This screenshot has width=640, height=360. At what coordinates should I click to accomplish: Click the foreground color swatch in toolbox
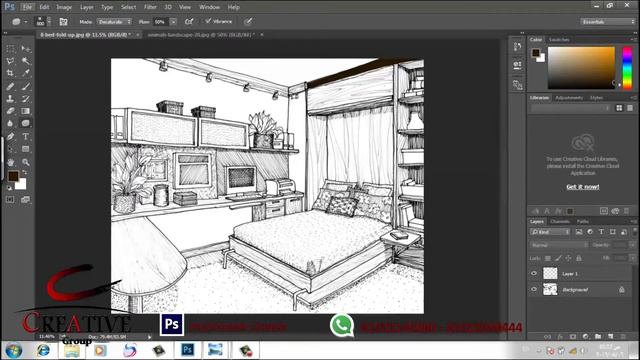(x=13, y=176)
